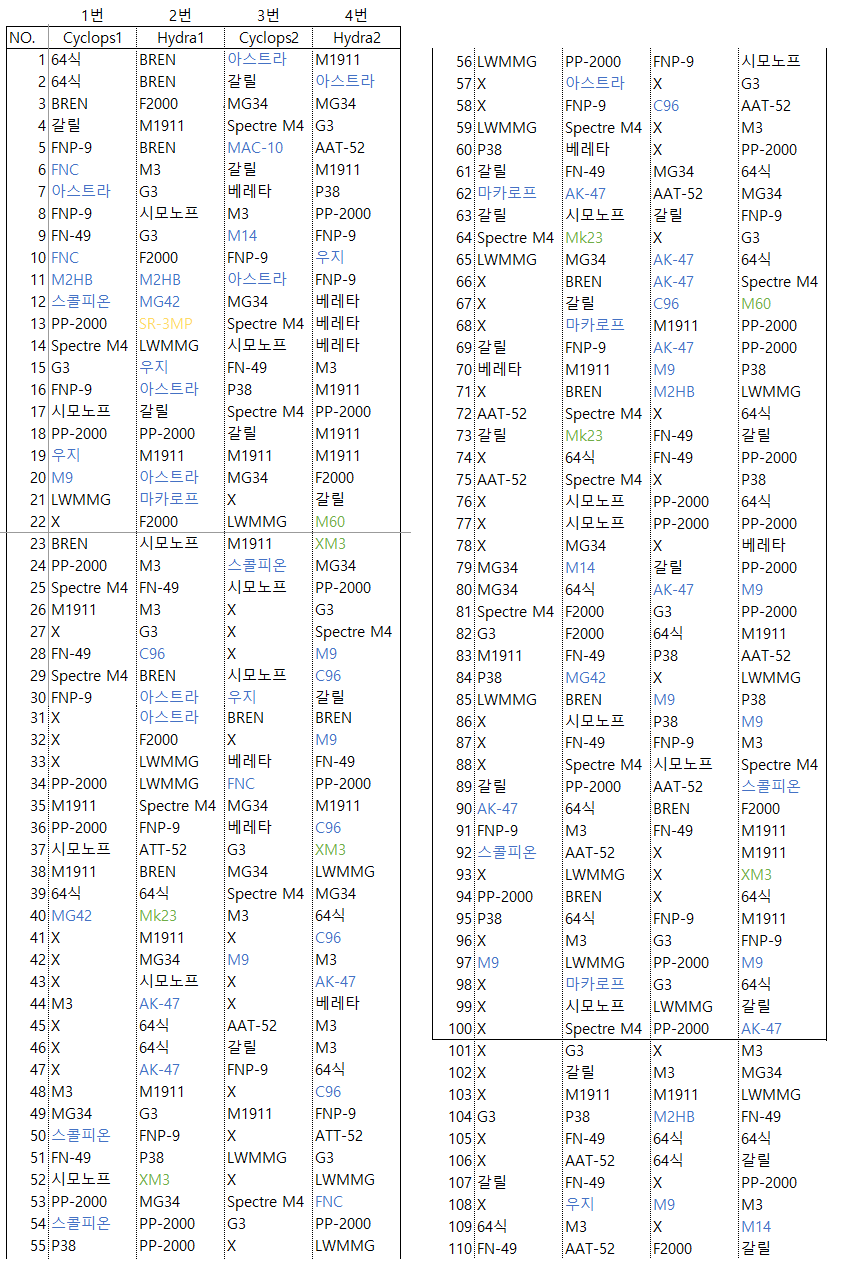
Task: Click the F2000 cell in row 110
Action: coord(672,1248)
